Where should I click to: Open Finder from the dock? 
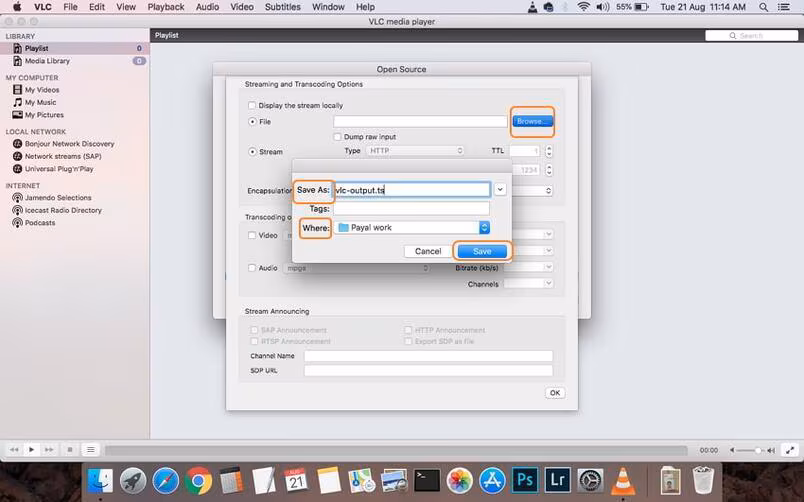(x=100, y=481)
